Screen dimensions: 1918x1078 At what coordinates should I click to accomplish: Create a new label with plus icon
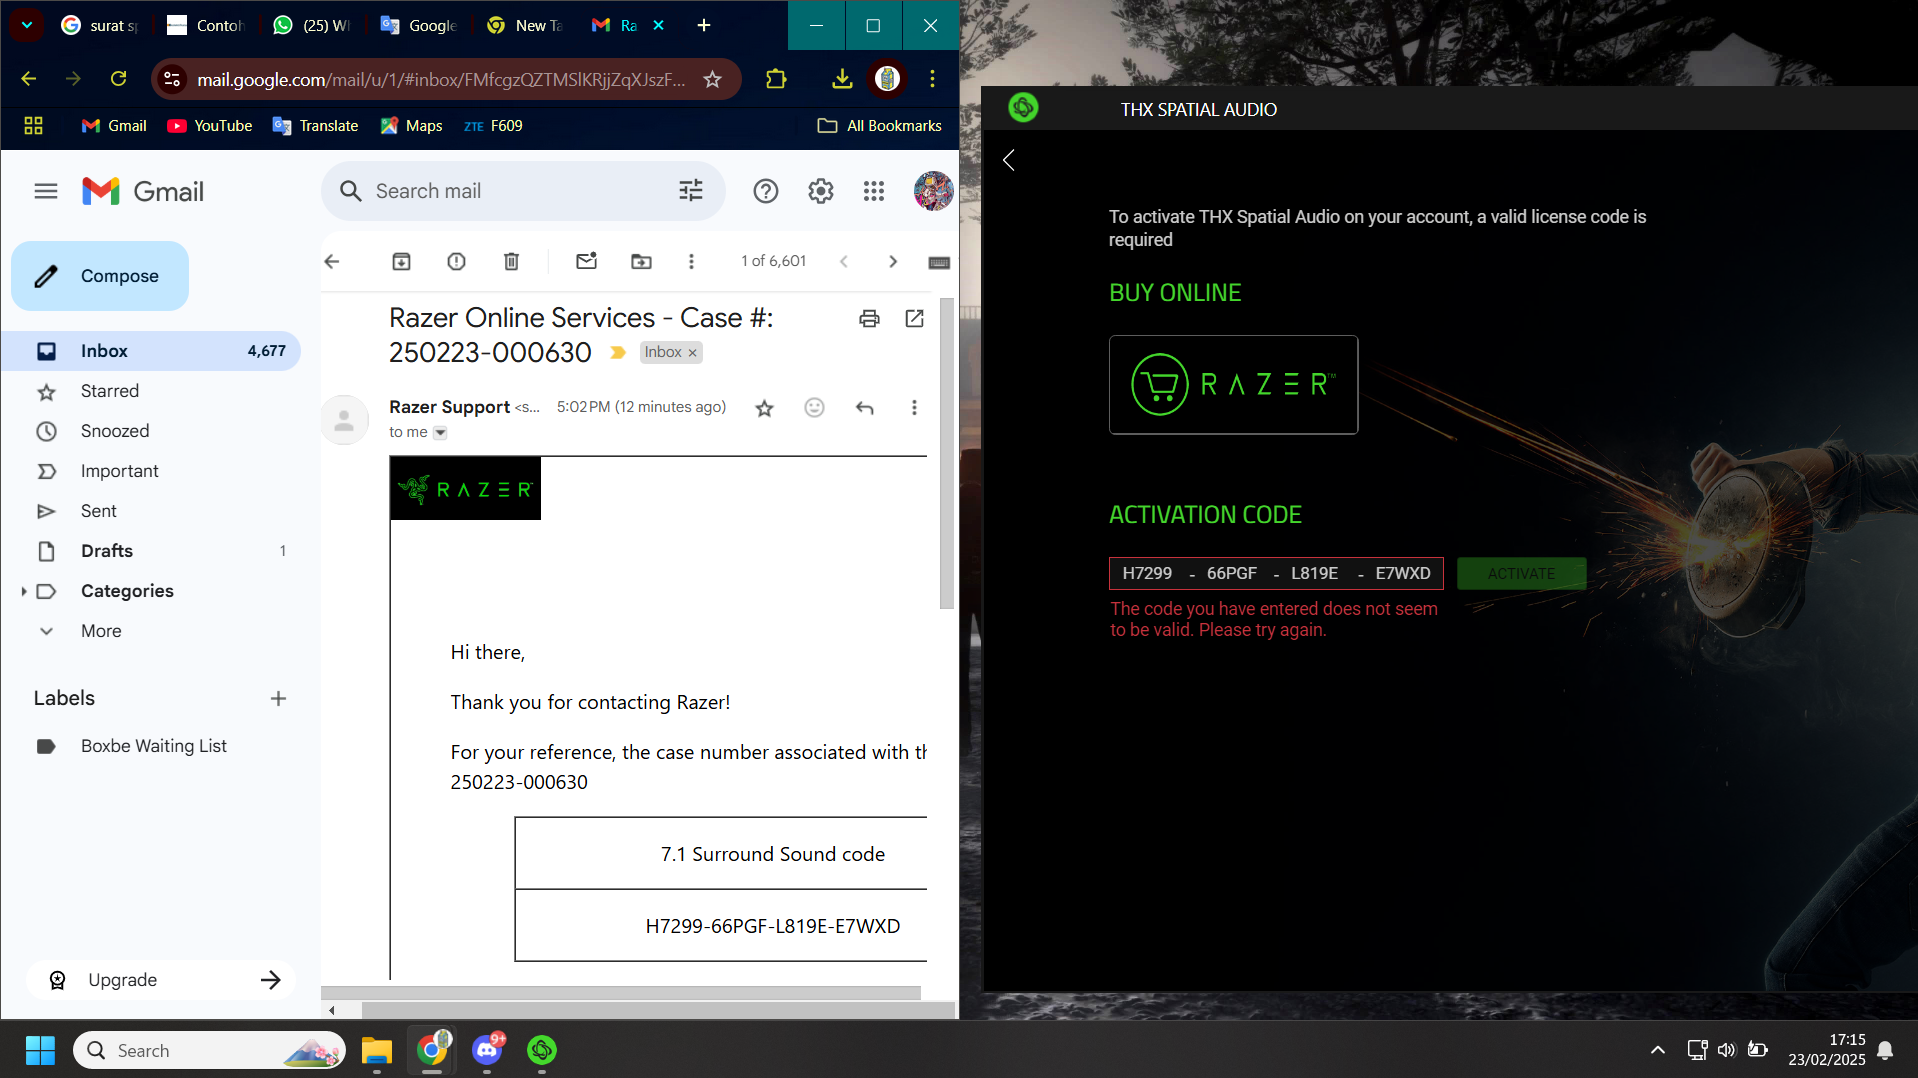coord(278,698)
